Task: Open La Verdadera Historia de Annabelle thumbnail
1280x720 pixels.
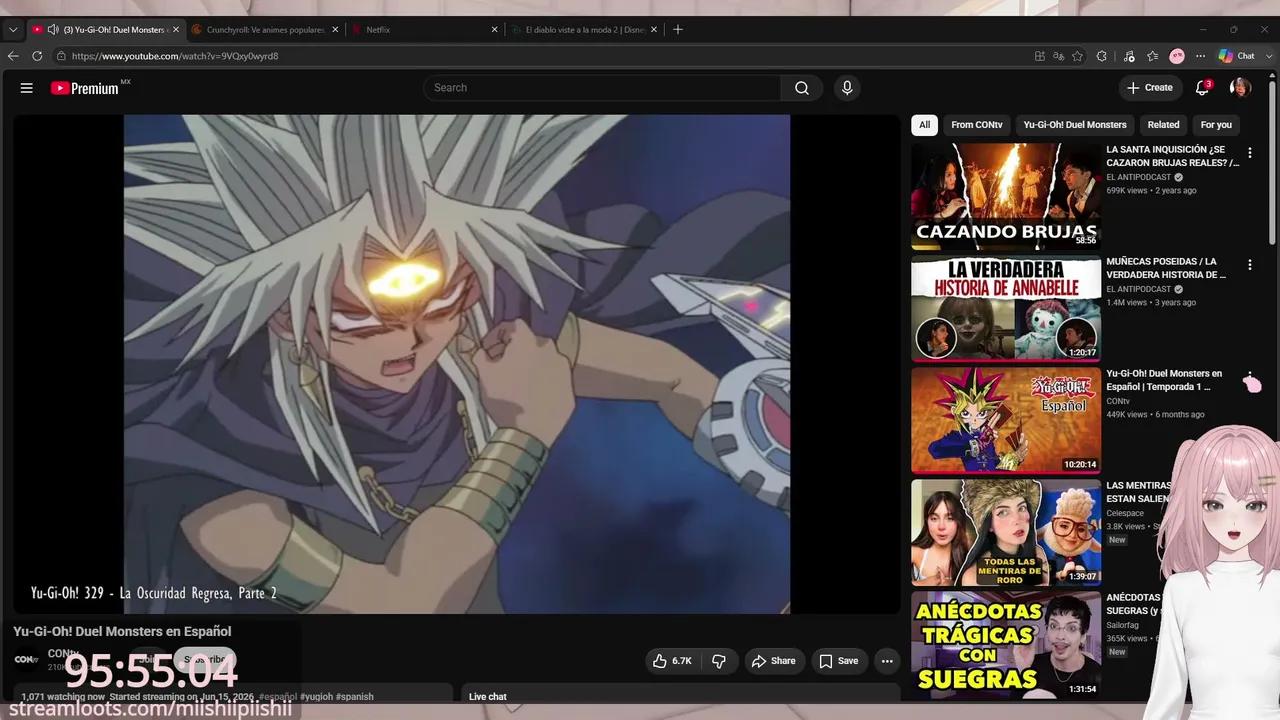Action: [1006, 307]
